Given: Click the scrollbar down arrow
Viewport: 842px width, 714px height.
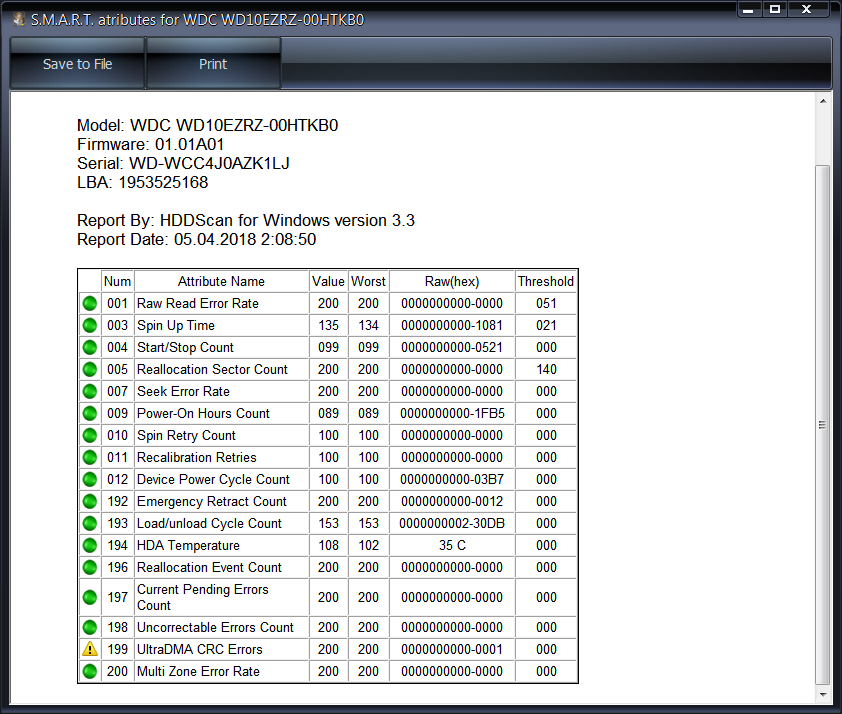Looking at the screenshot, I should point(823,695).
